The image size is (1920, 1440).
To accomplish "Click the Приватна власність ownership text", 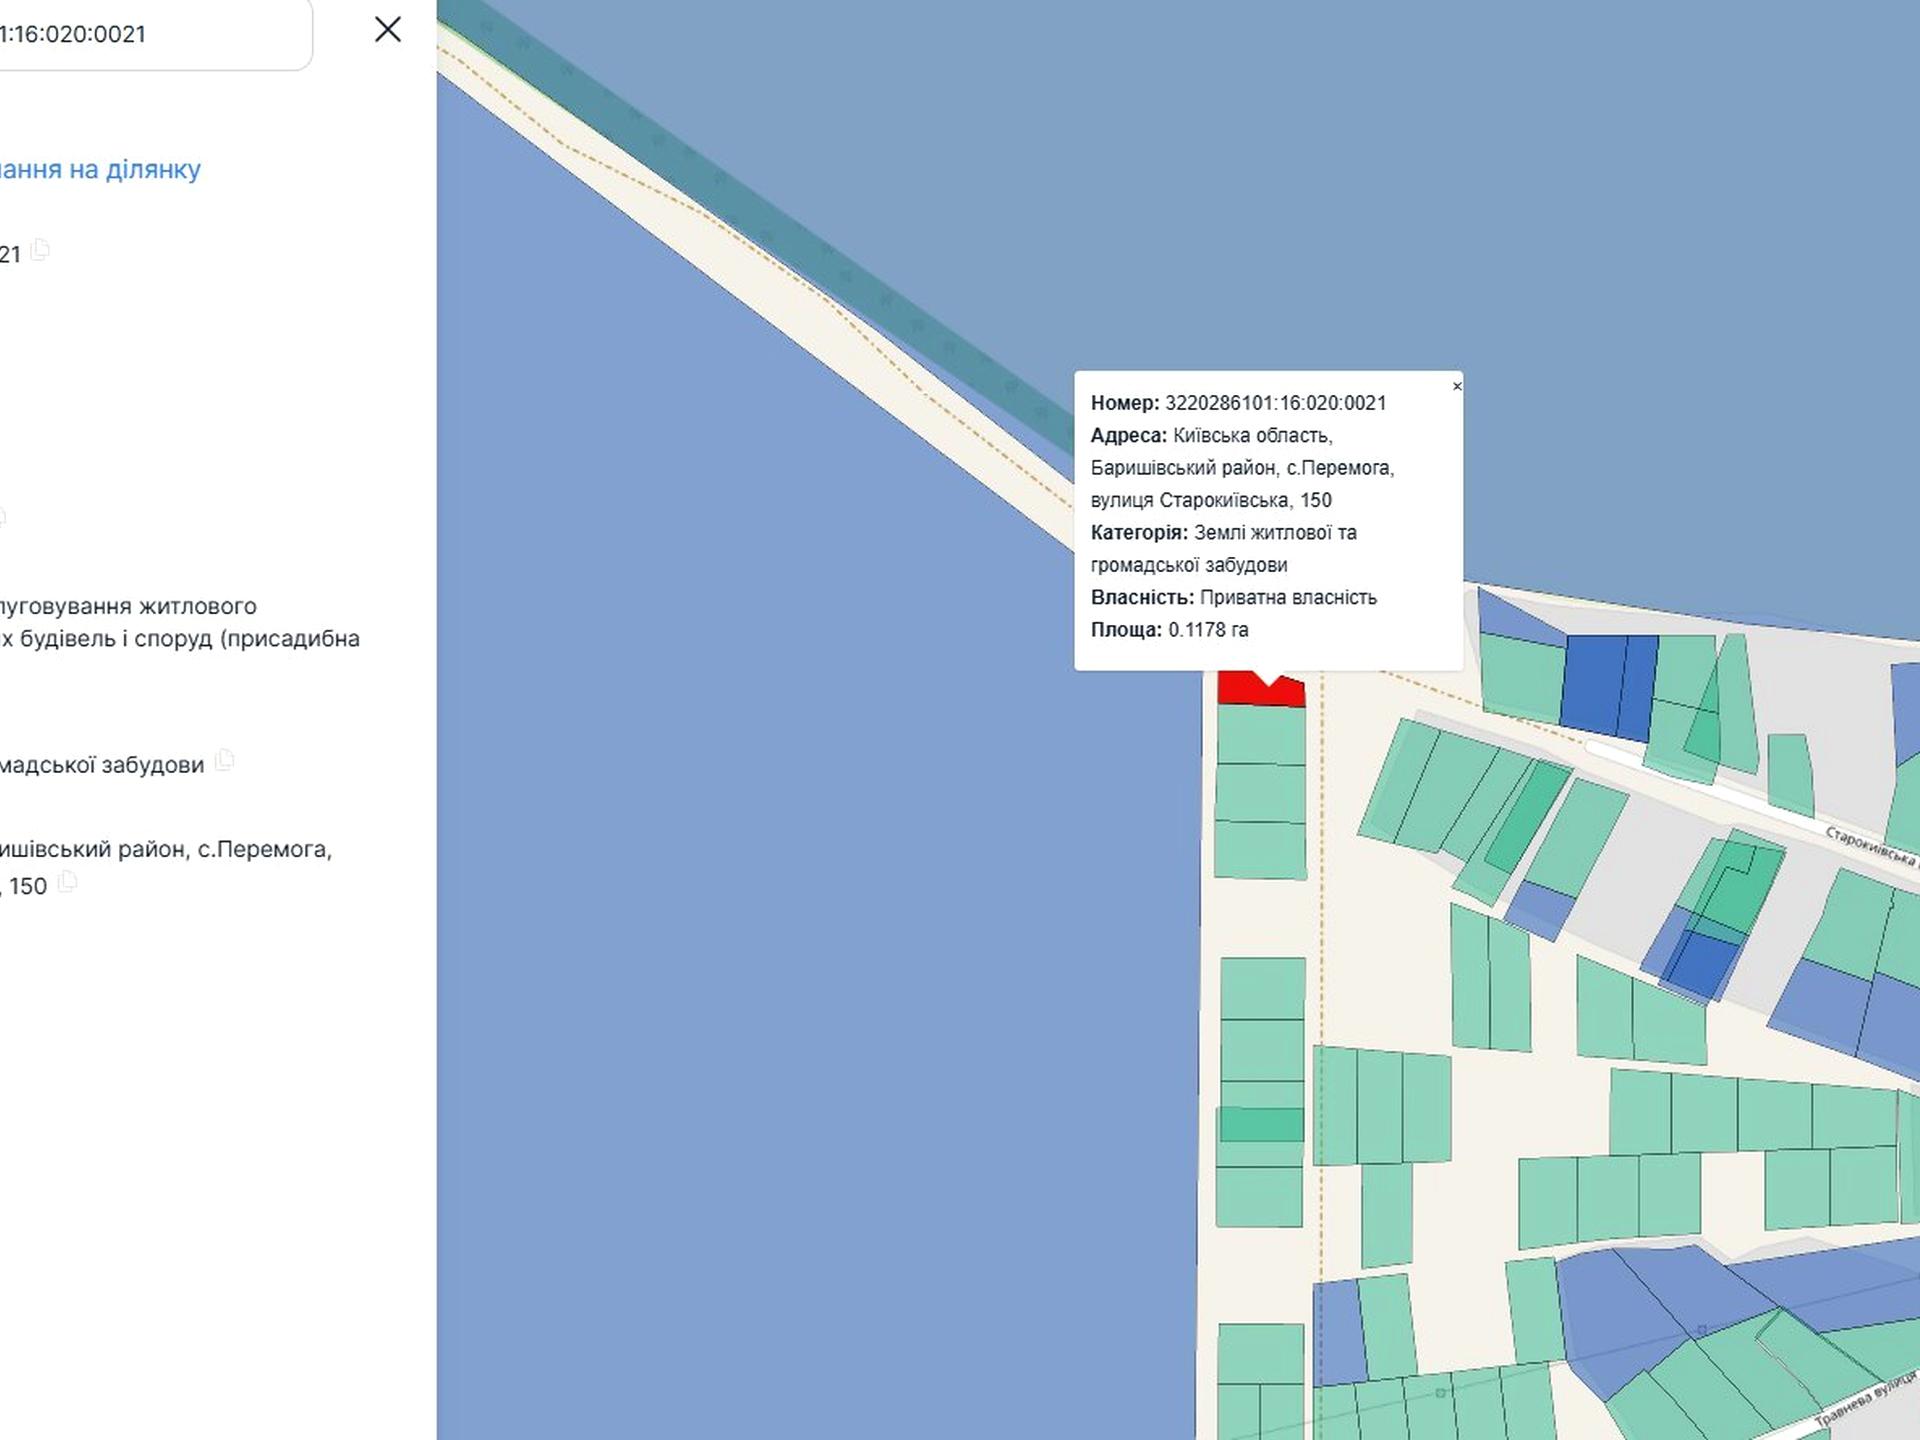I will tap(1288, 598).
